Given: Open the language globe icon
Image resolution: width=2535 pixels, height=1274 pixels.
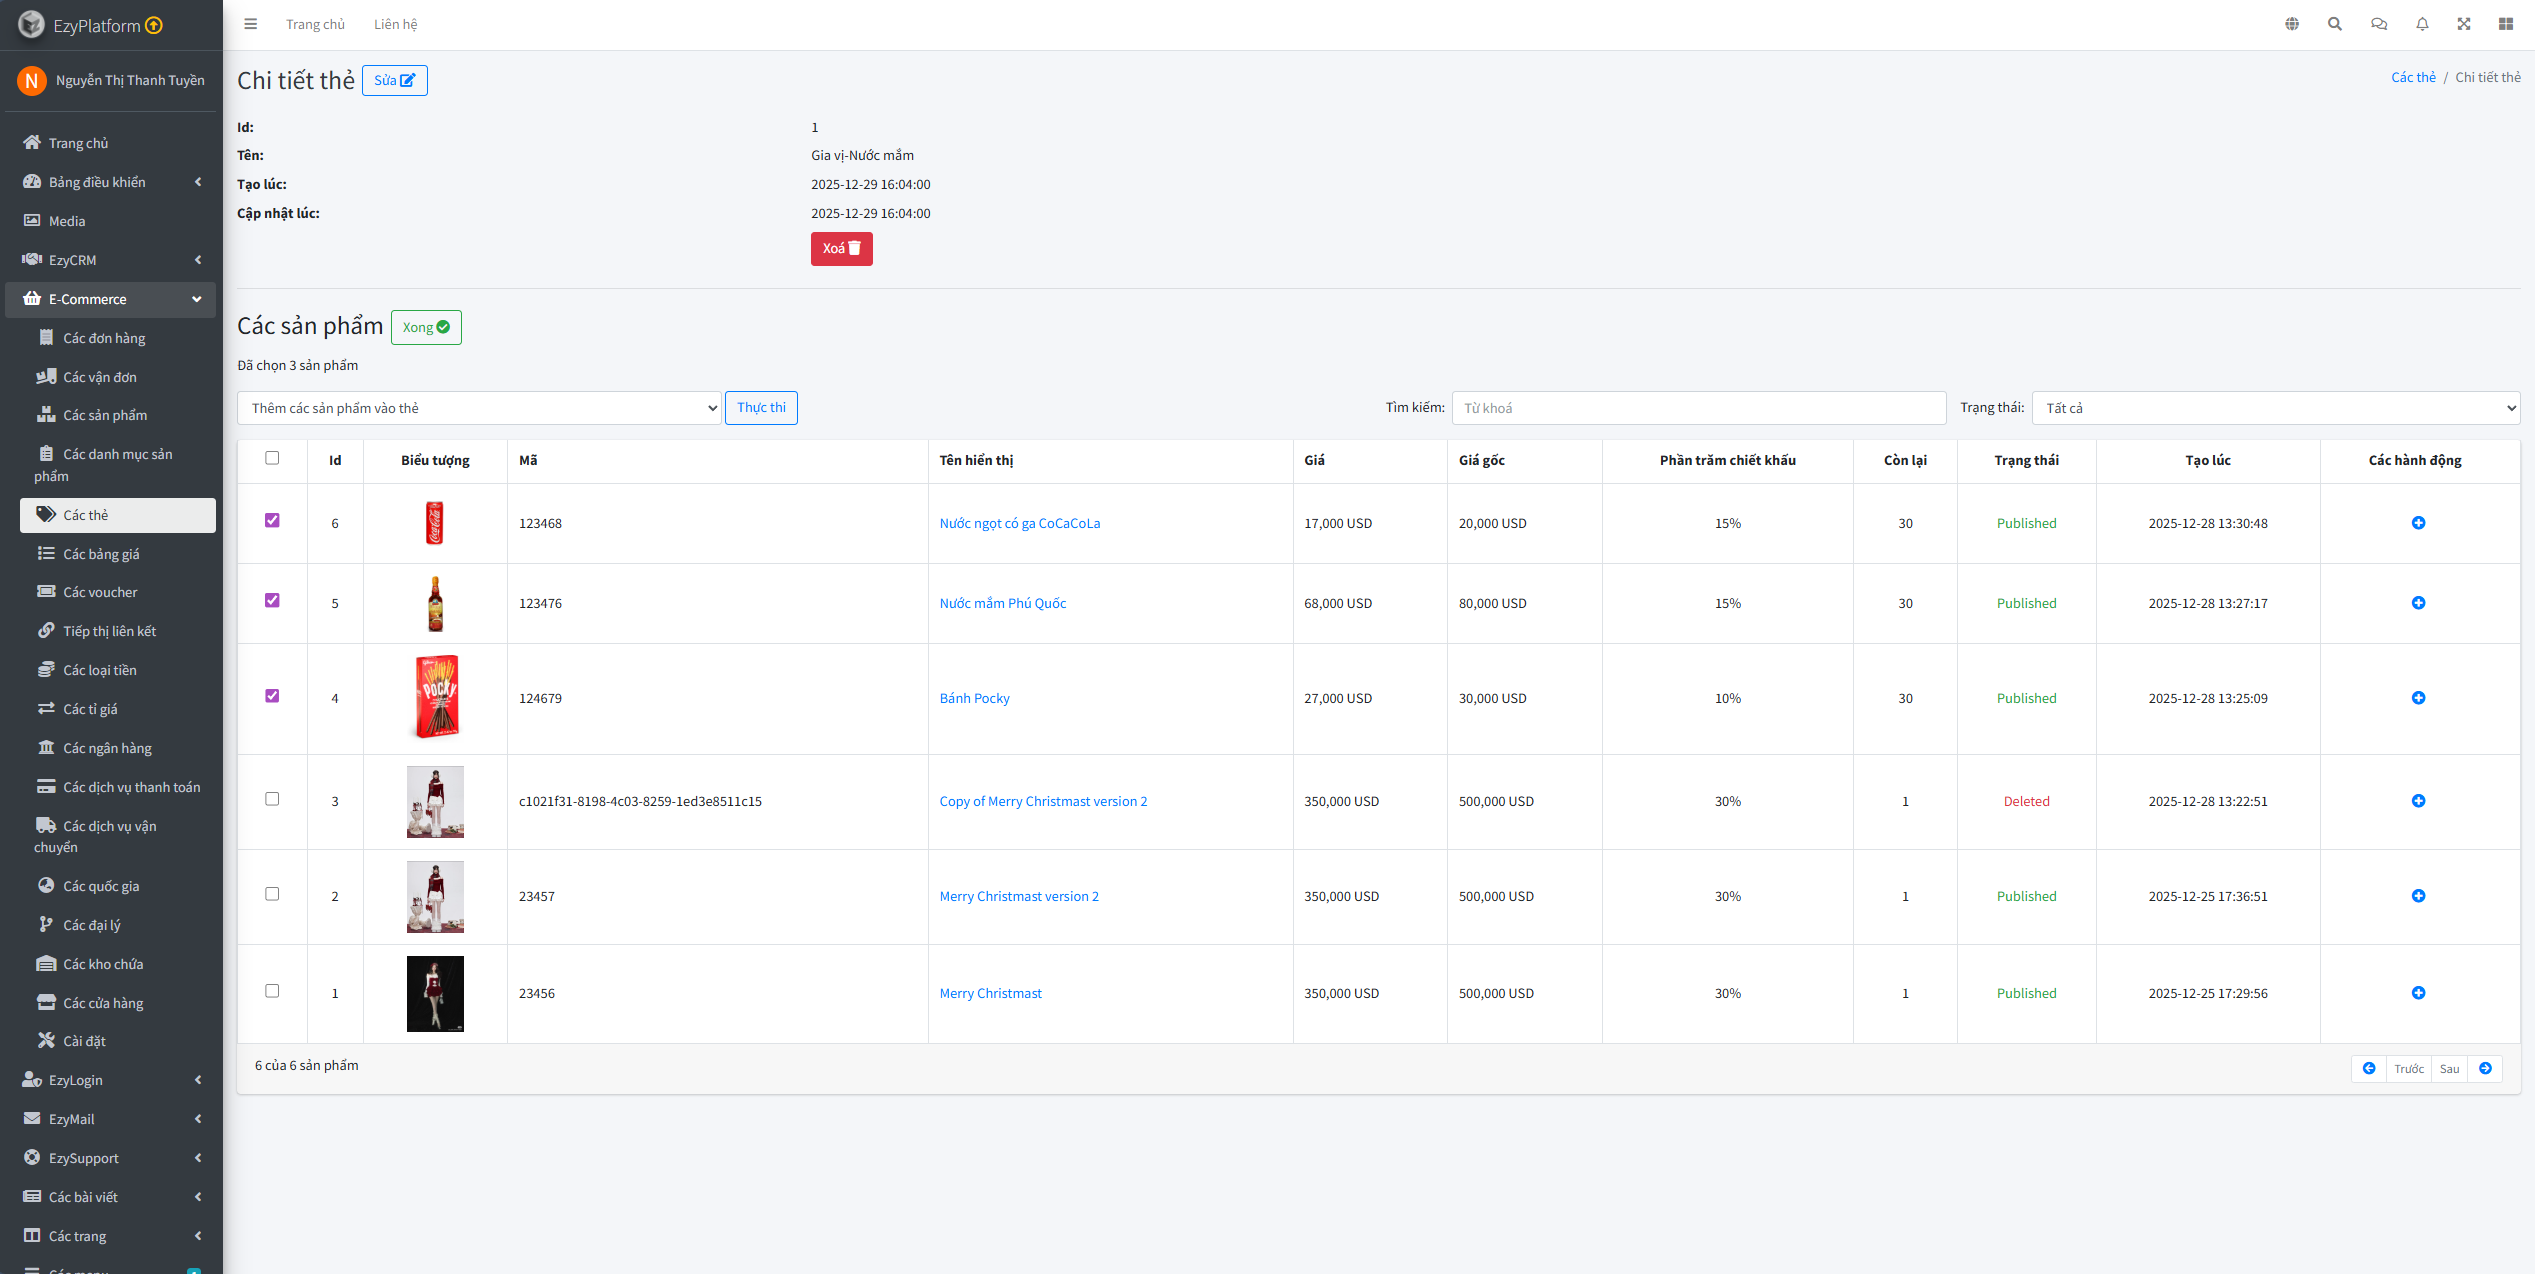Looking at the screenshot, I should [x=2292, y=24].
